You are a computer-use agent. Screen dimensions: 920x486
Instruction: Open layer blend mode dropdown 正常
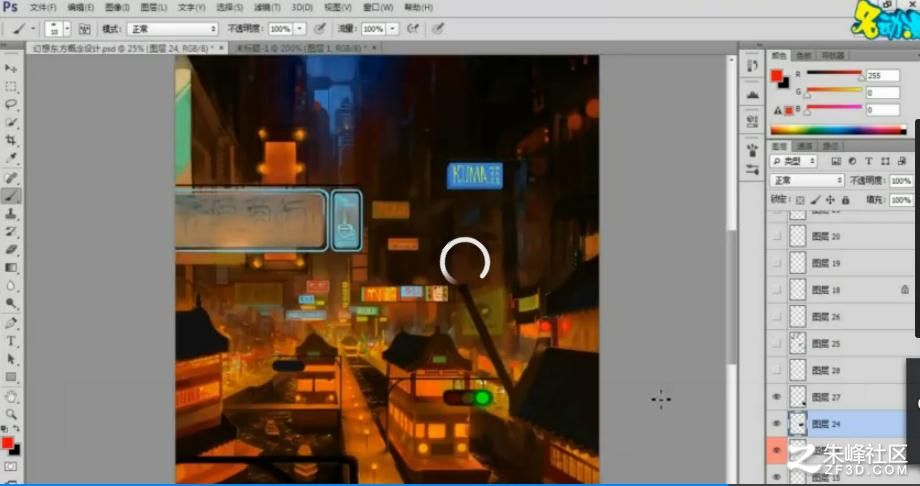(x=807, y=181)
